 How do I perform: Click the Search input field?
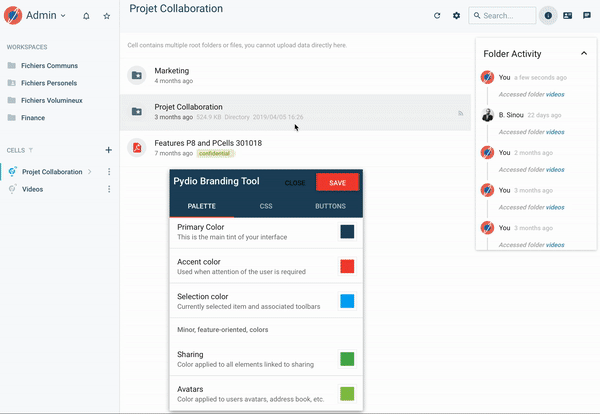point(502,16)
